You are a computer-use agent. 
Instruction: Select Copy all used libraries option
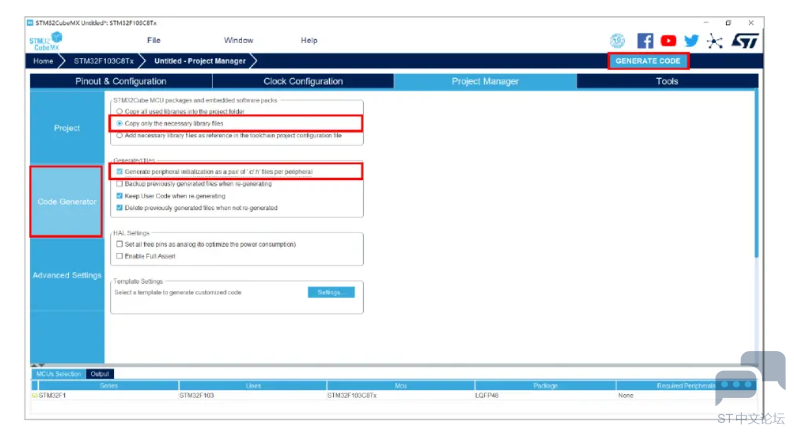tap(120, 112)
